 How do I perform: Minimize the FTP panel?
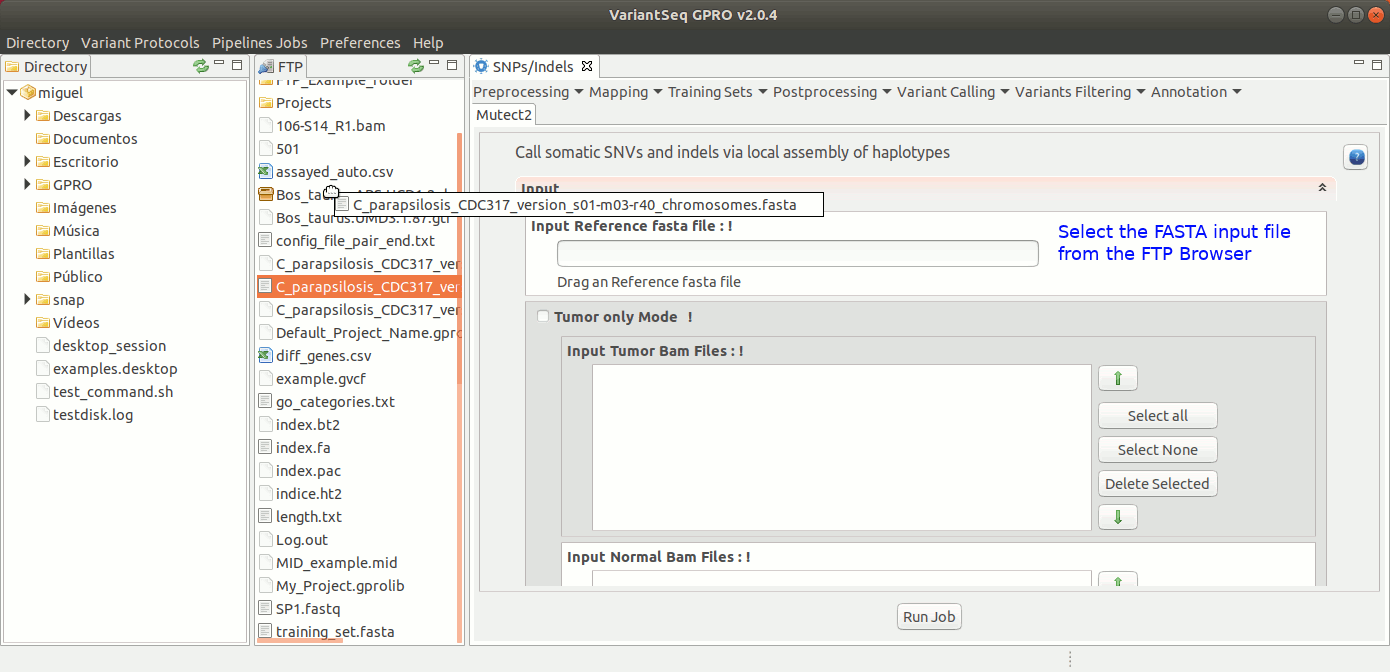point(435,65)
